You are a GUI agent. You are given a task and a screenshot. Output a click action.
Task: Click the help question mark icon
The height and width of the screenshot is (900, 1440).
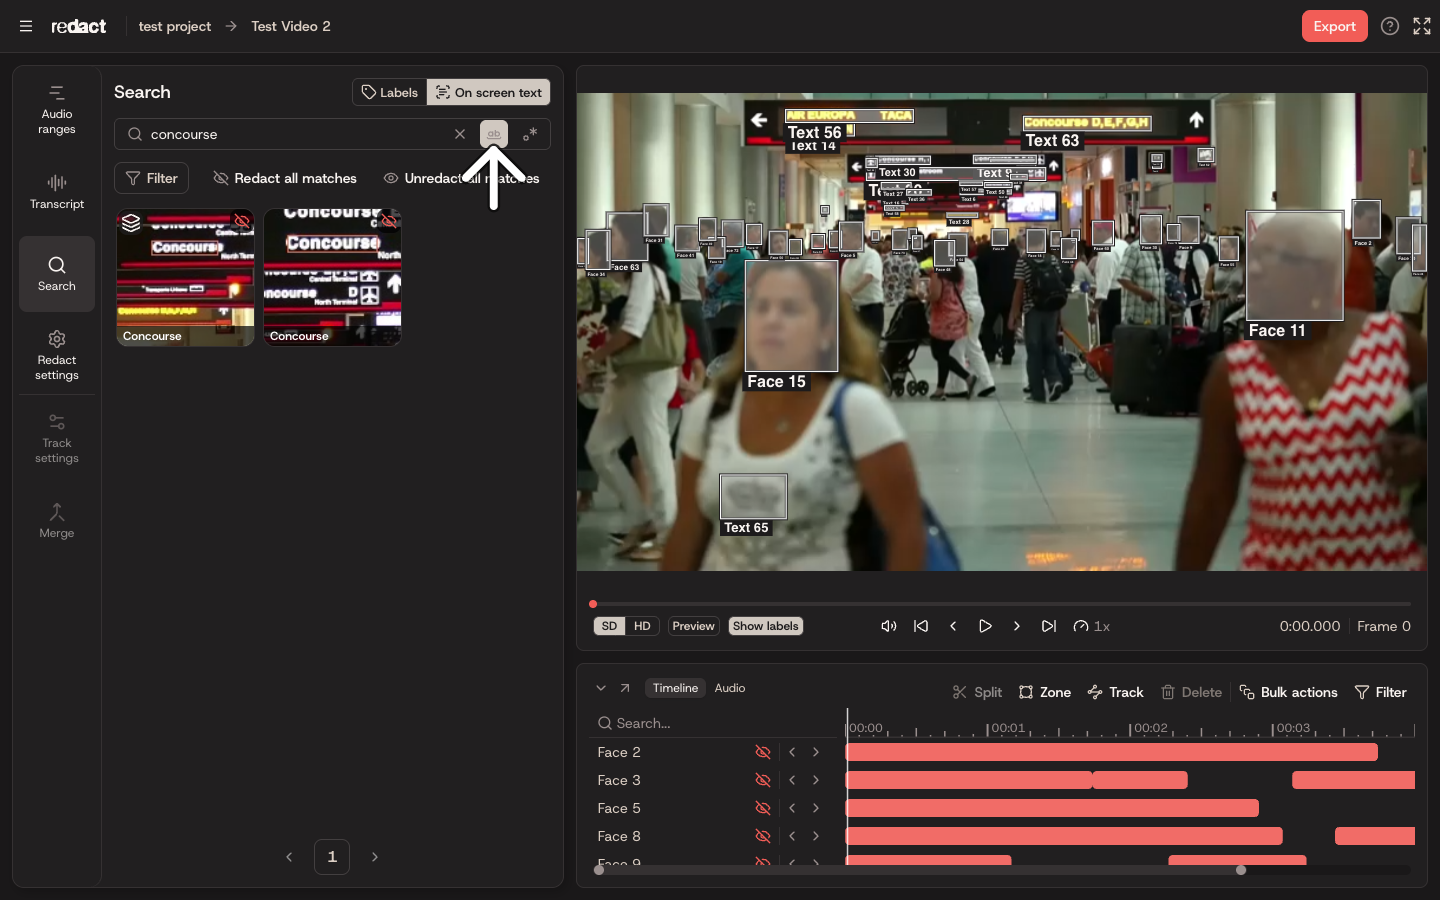pyautogui.click(x=1390, y=26)
